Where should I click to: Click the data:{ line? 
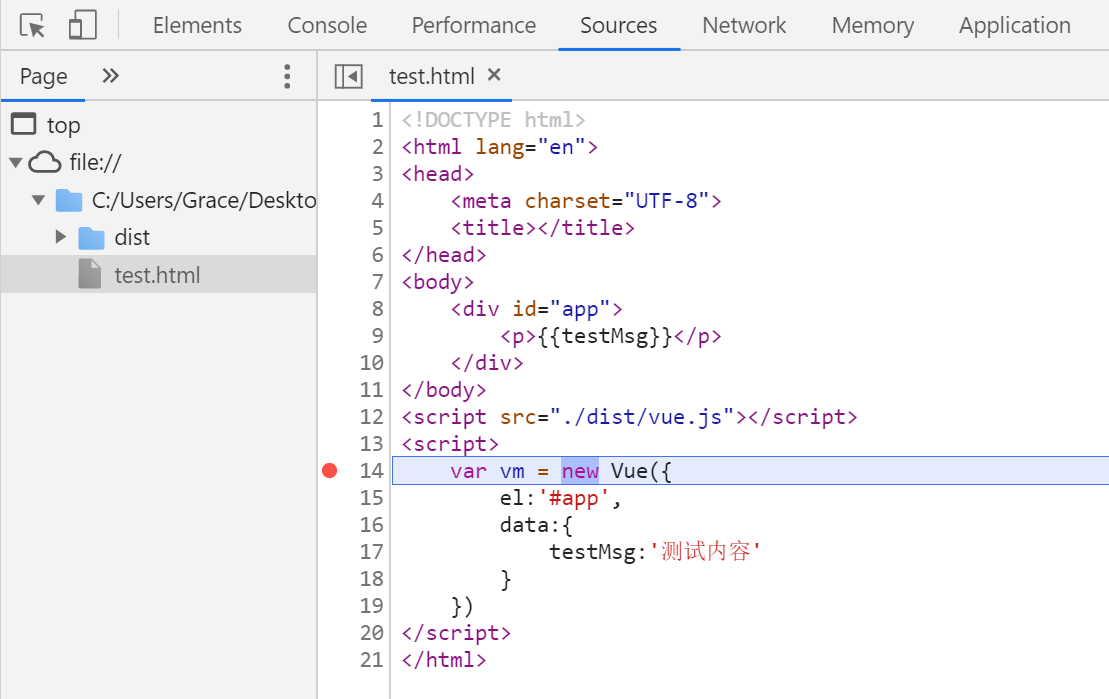point(536,525)
